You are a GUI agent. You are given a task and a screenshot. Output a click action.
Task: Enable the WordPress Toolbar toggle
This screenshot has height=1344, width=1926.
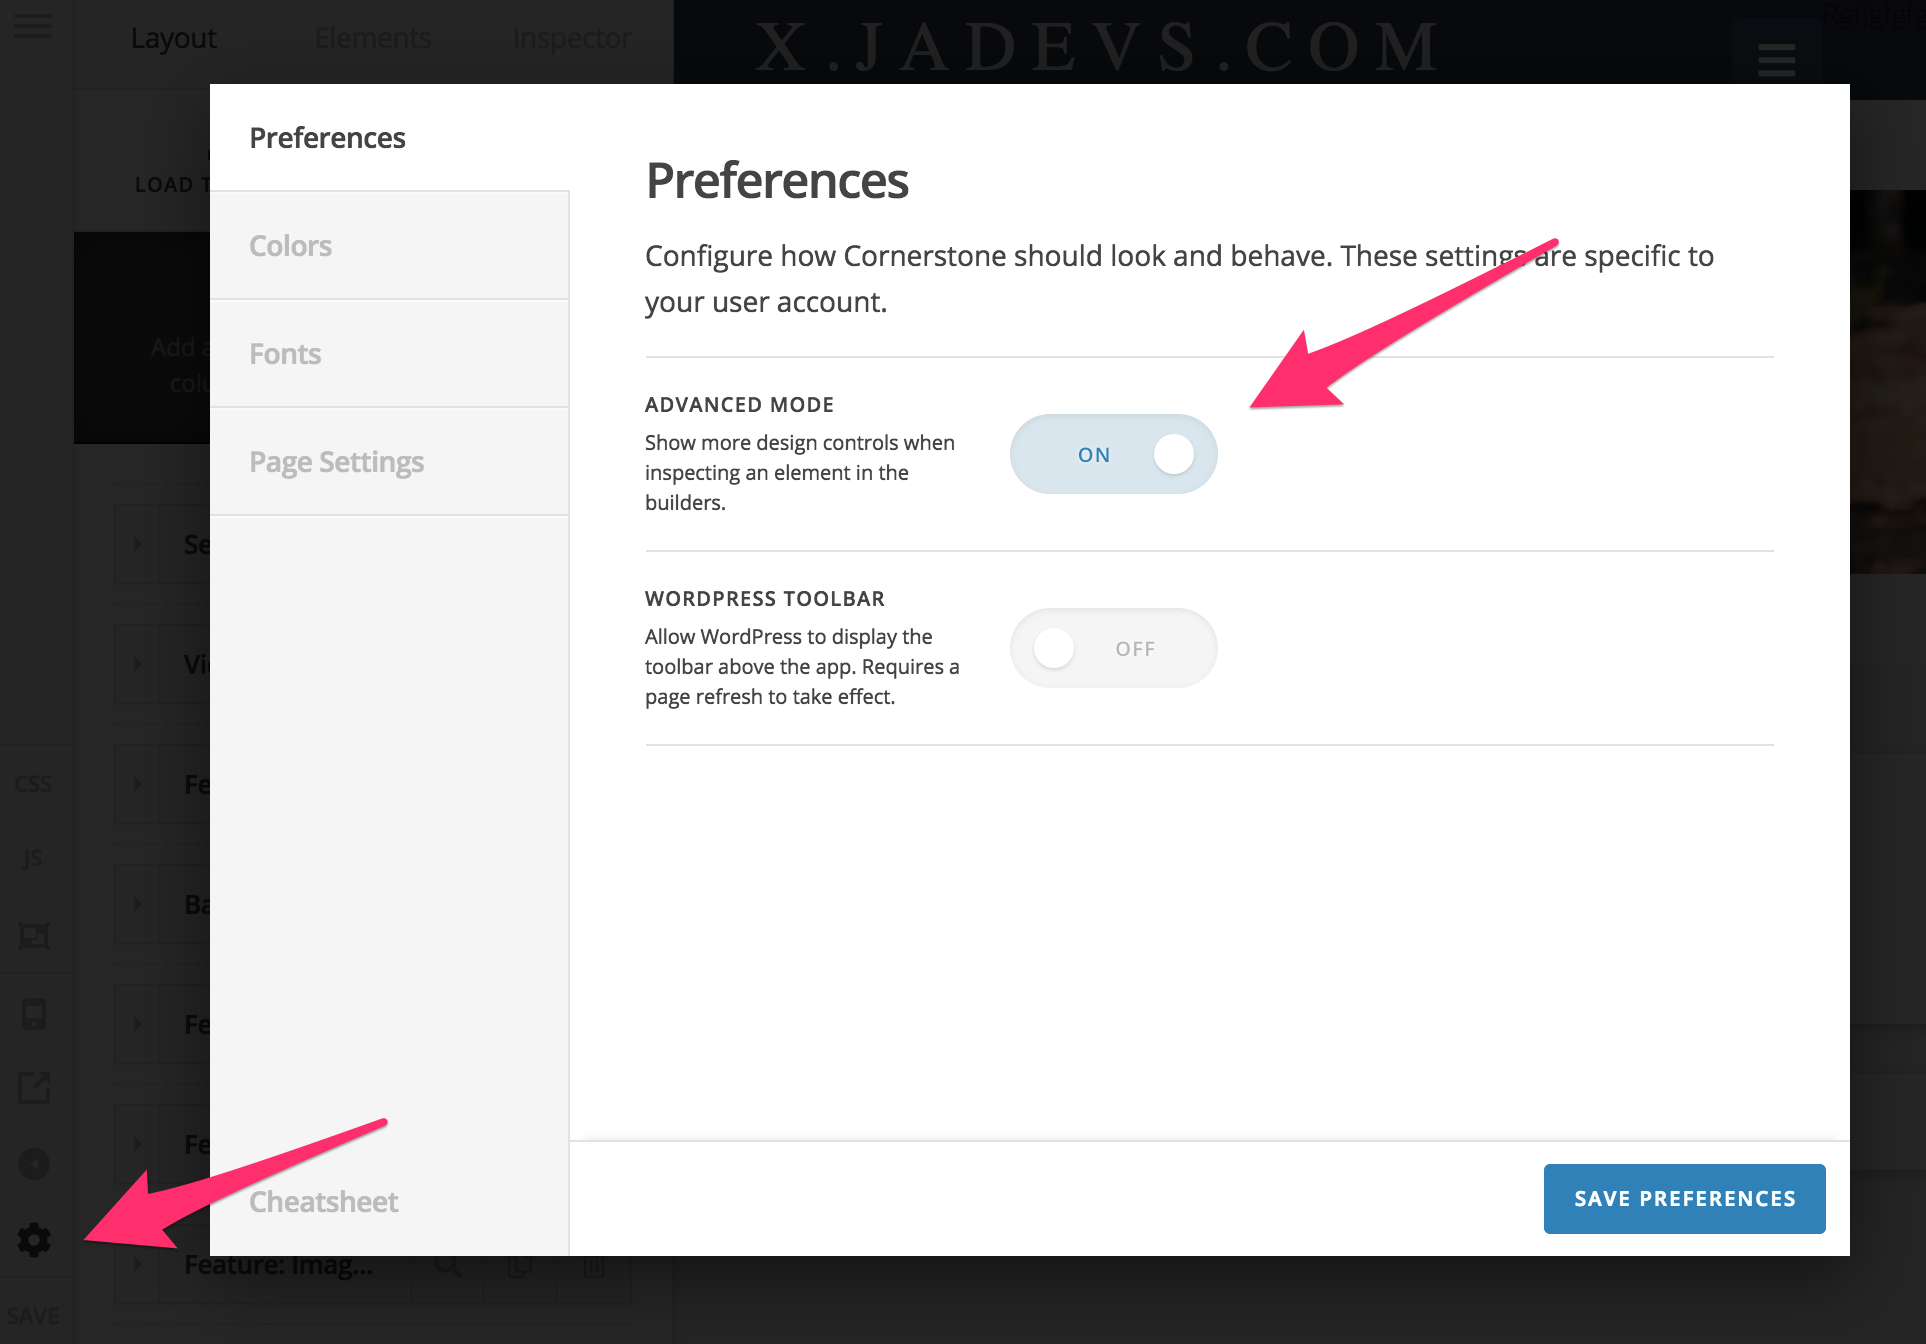tap(1113, 647)
